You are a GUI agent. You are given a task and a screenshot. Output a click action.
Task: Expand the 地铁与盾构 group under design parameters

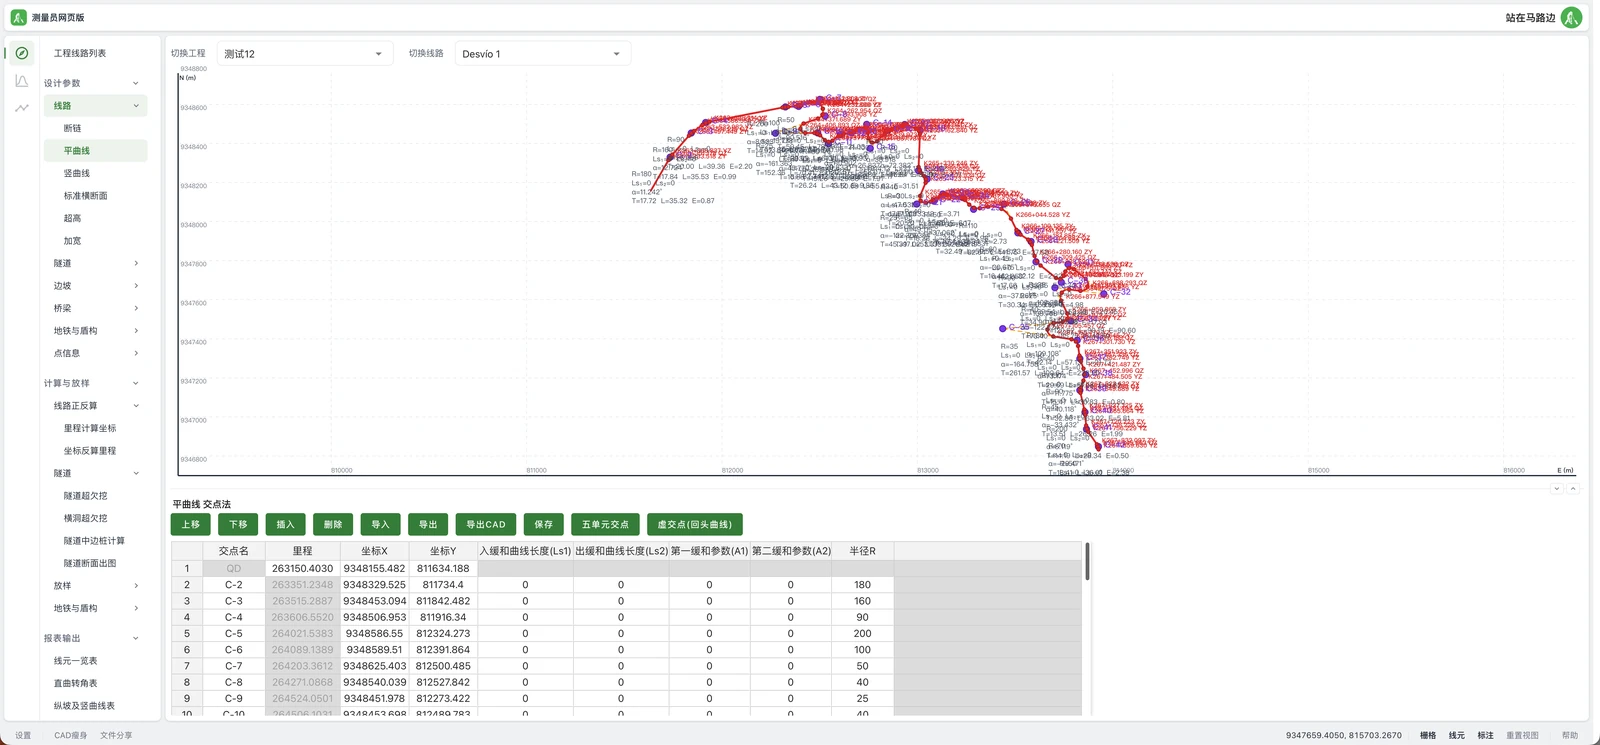click(x=136, y=331)
